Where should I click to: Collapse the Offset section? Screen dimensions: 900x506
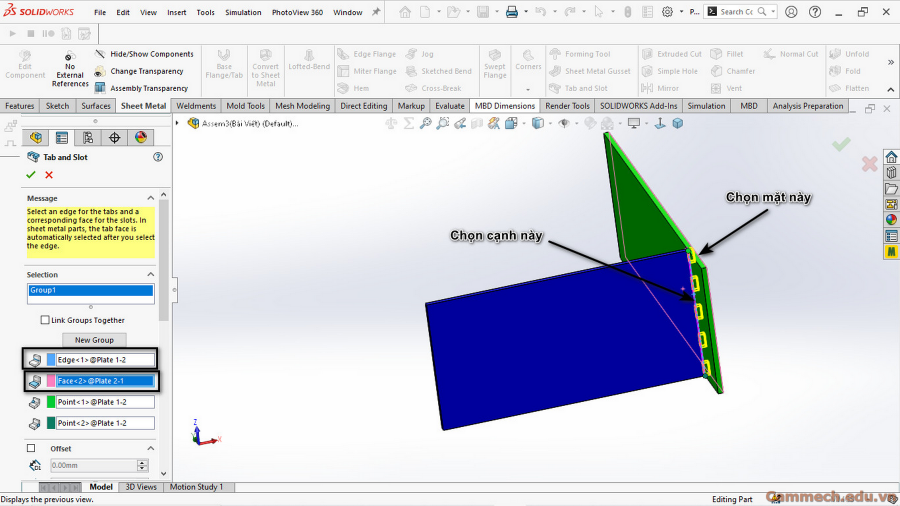150,448
